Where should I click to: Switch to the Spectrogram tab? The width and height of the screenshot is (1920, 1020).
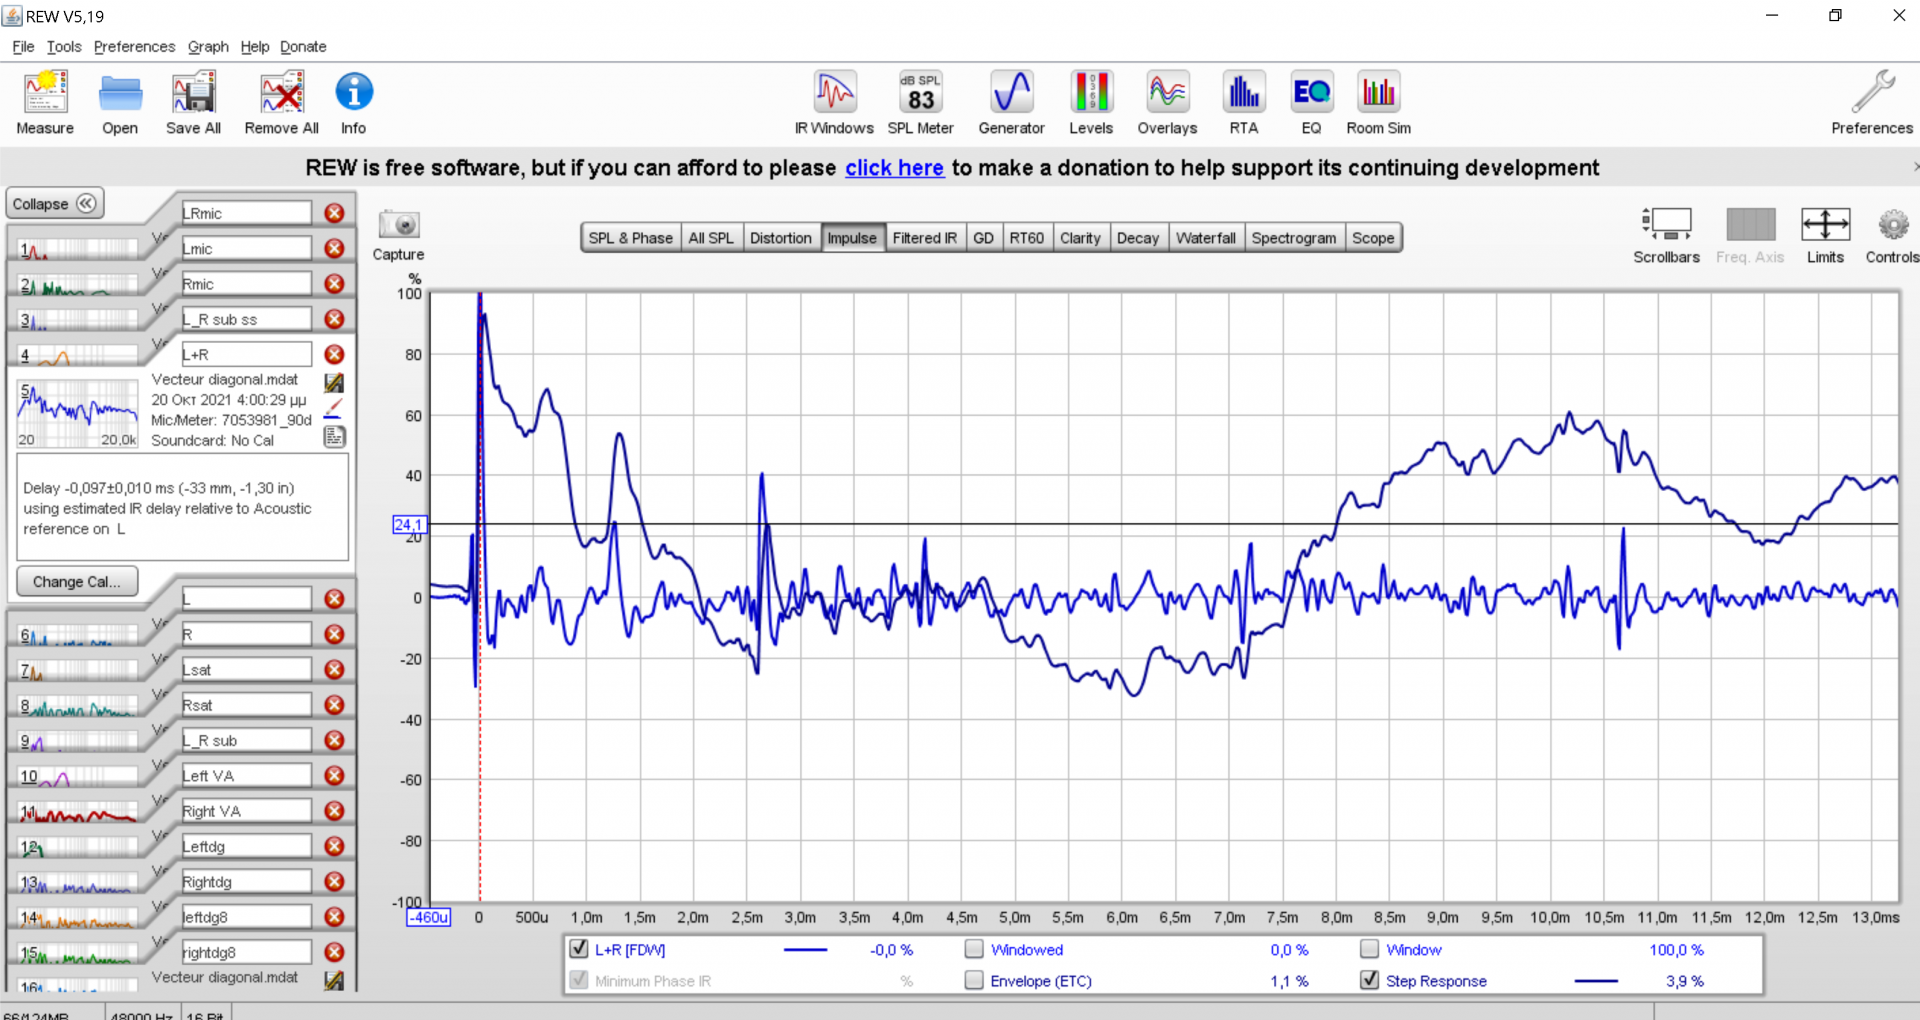1294,238
